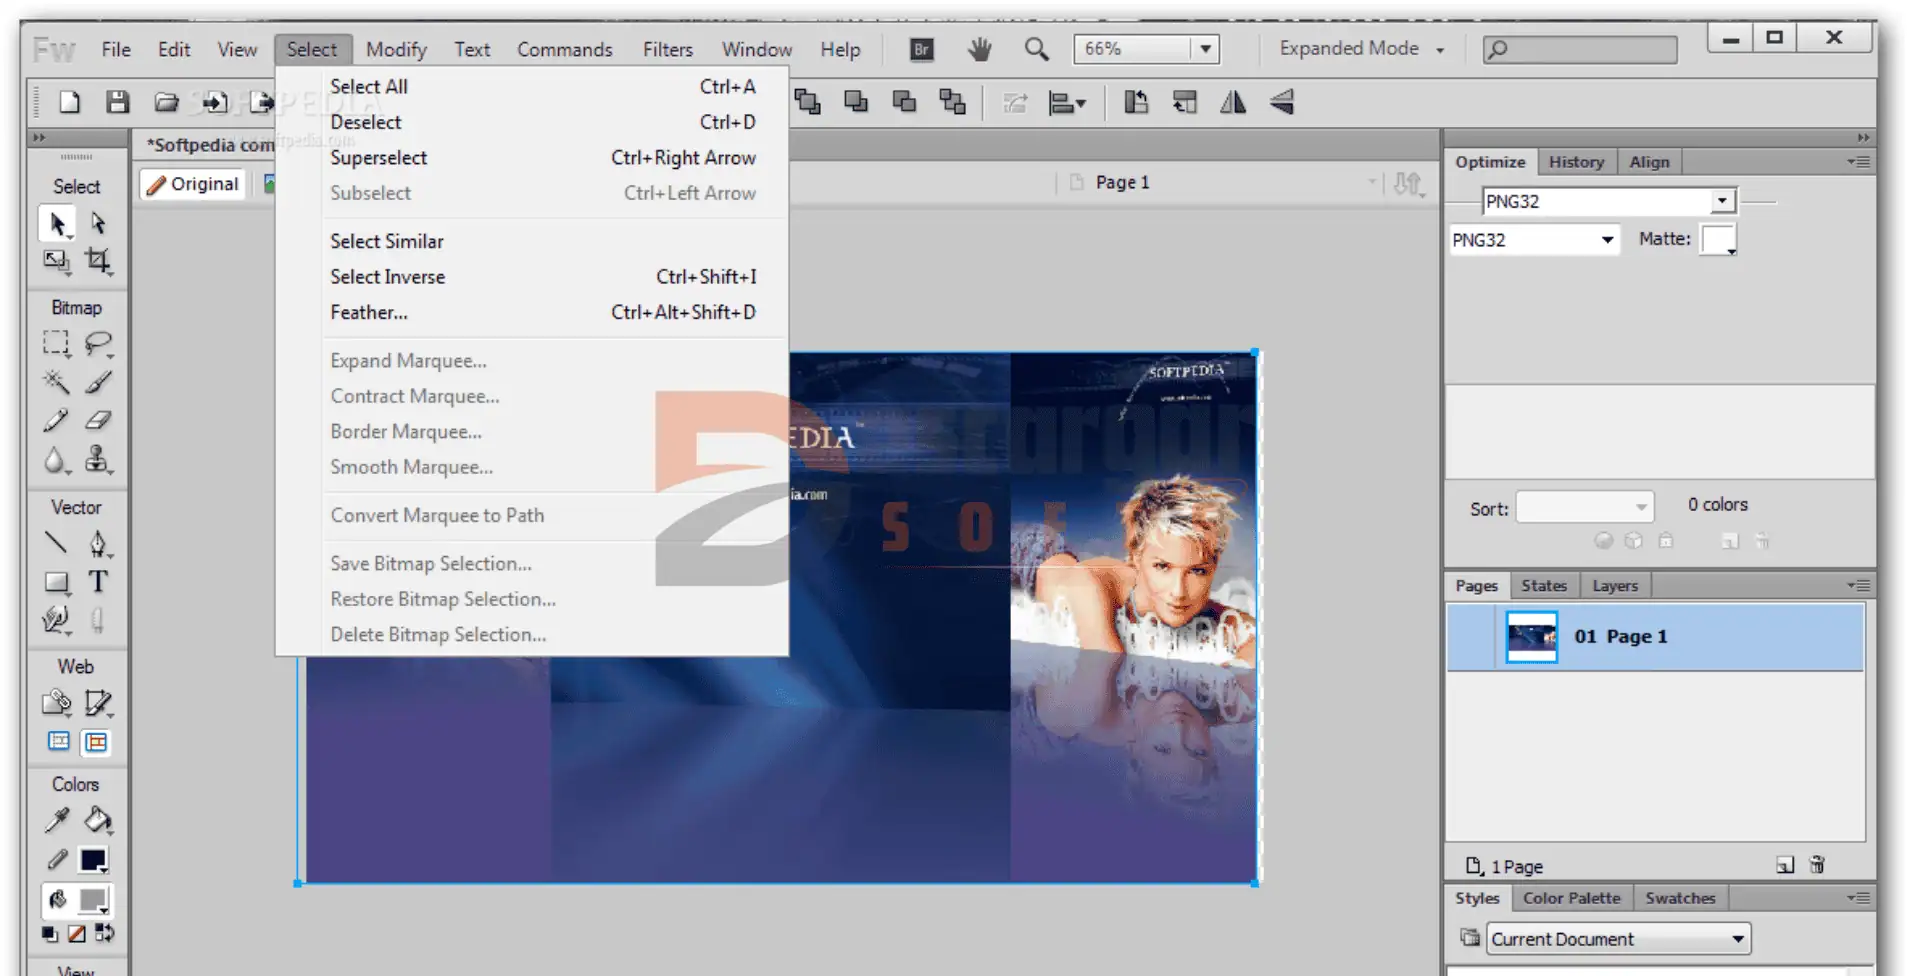Select the Rectangle Hotspot tool
The height and width of the screenshot is (976, 1911).
(57, 704)
